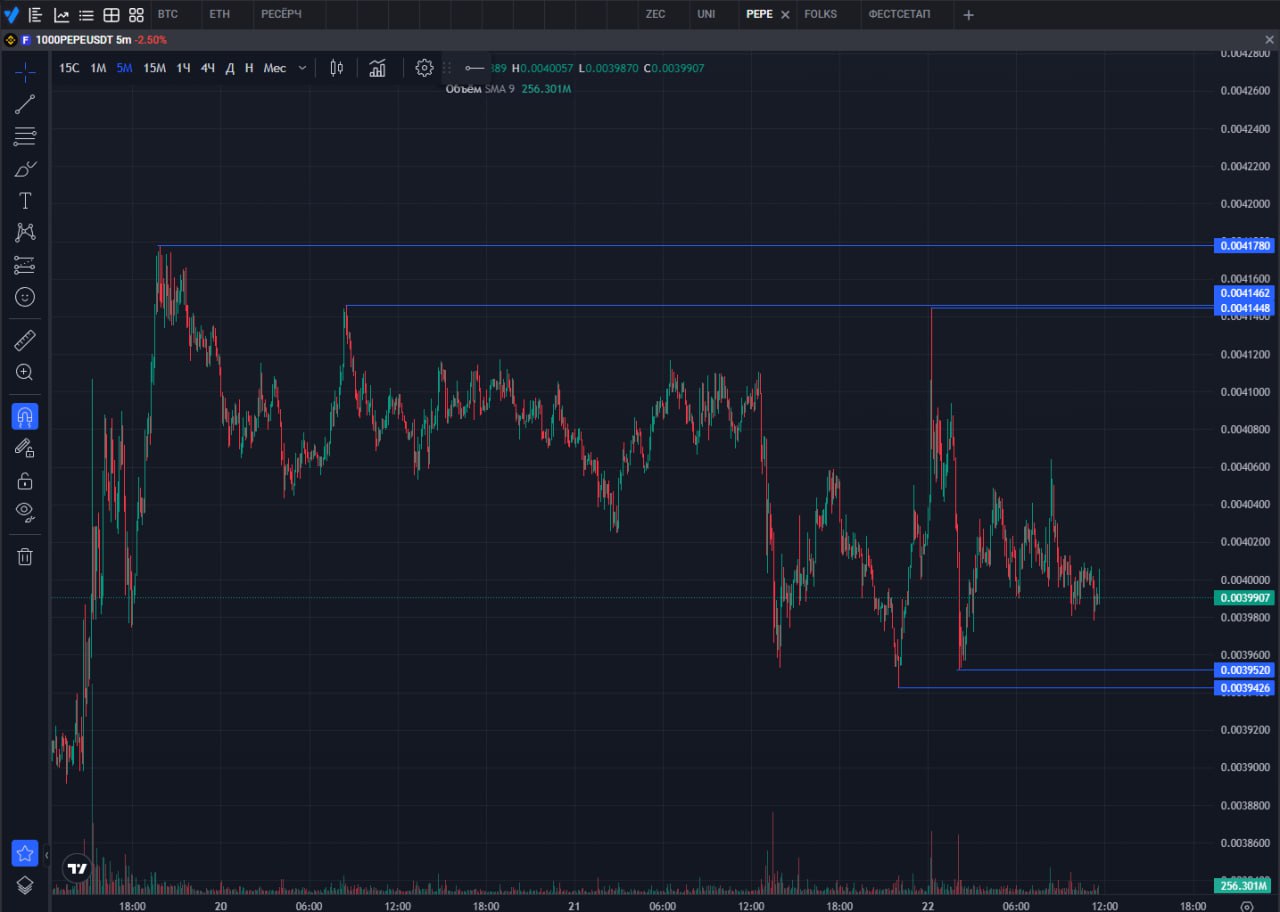Select the ruler measure tool
The width and height of the screenshot is (1280, 912).
pyautogui.click(x=25, y=341)
